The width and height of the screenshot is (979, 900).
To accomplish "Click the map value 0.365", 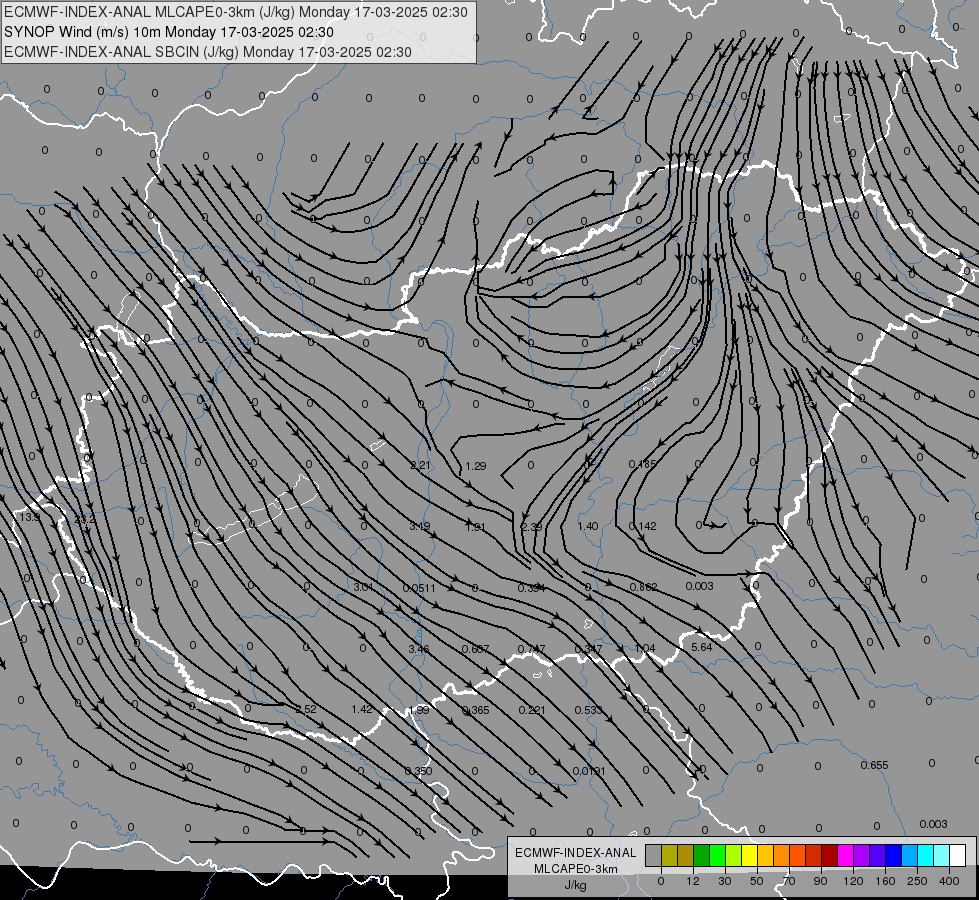I will pos(476,711).
